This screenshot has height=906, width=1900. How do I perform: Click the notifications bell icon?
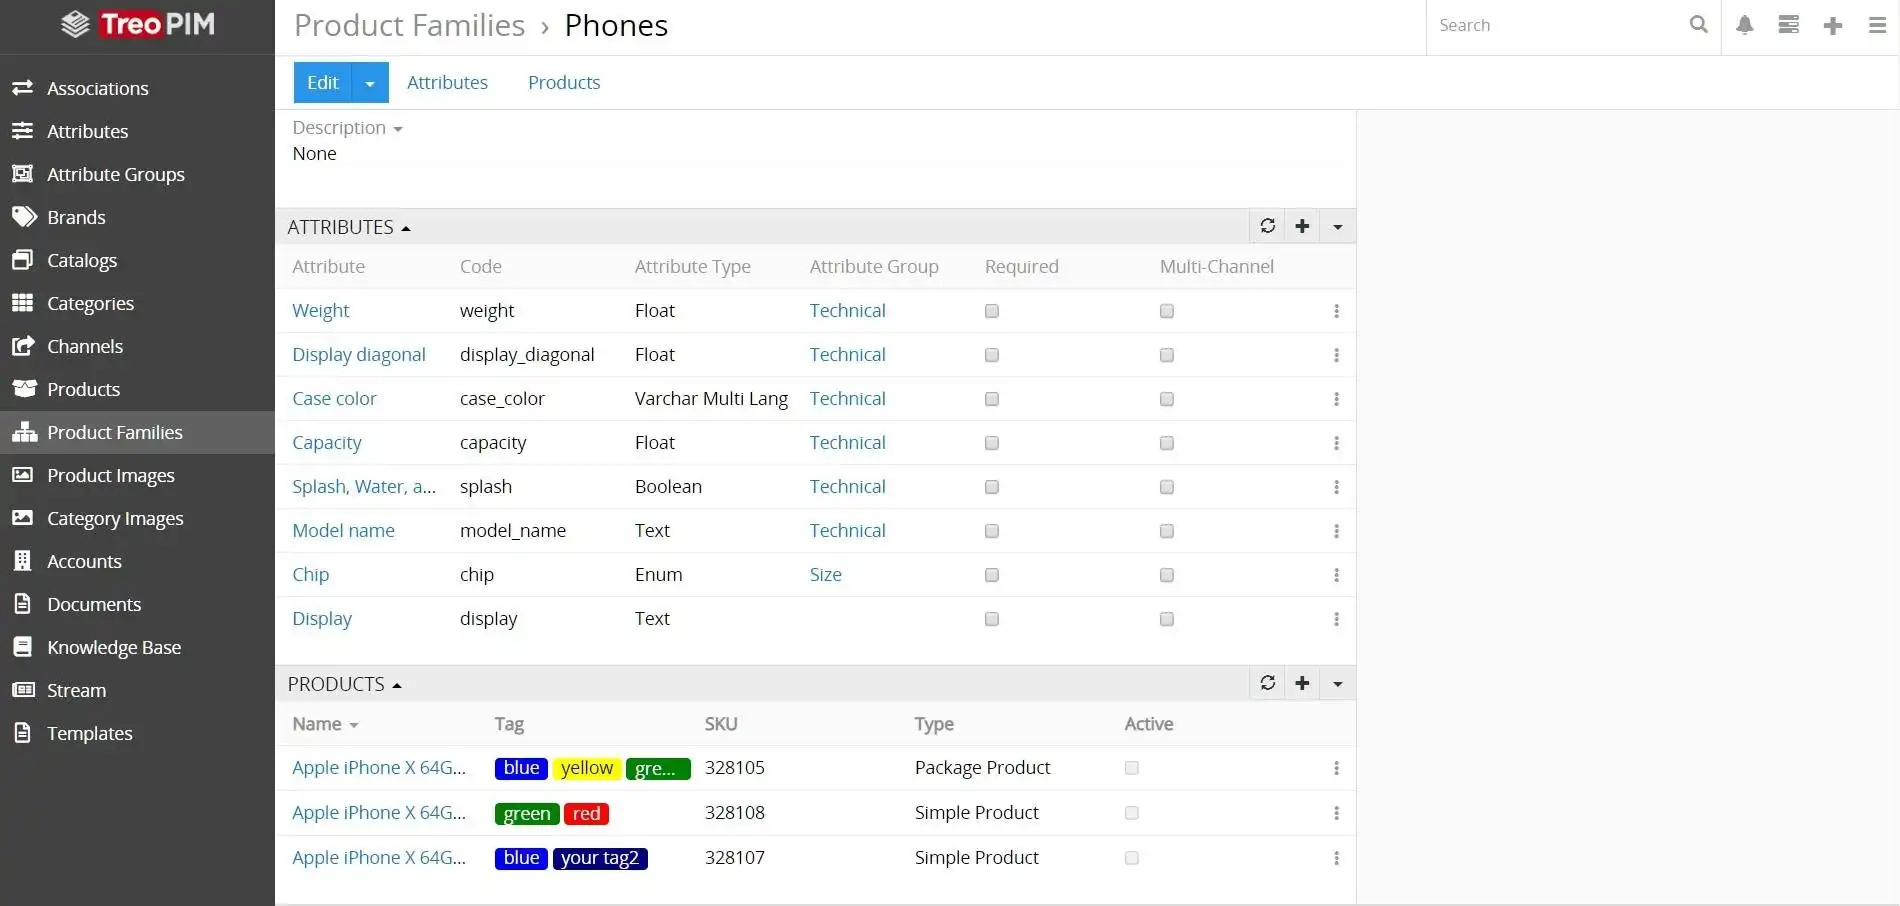[x=1744, y=25]
